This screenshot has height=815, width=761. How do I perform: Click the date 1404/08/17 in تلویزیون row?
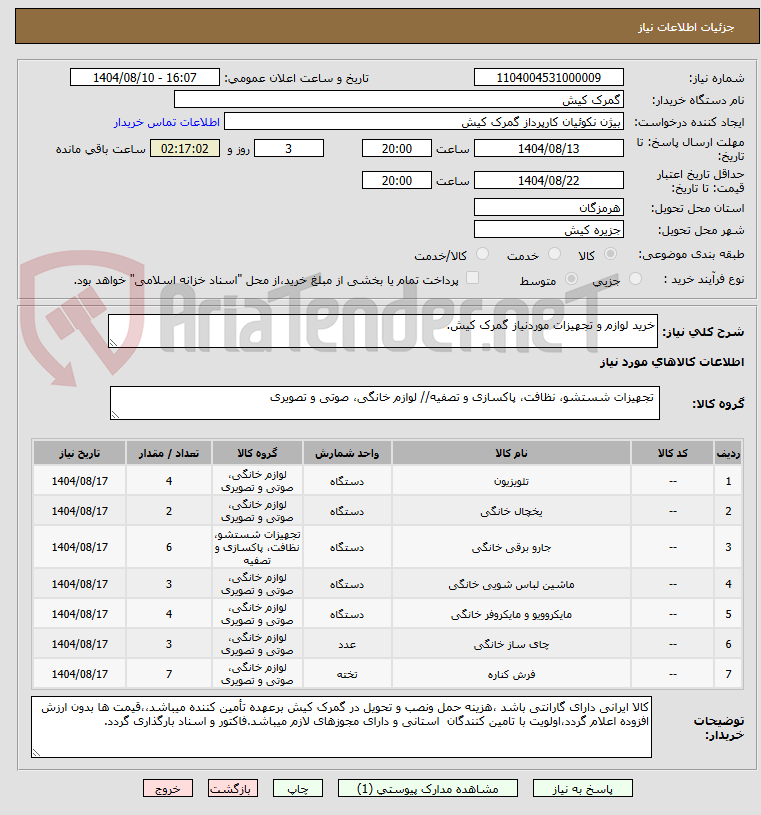(x=80, y=481)
